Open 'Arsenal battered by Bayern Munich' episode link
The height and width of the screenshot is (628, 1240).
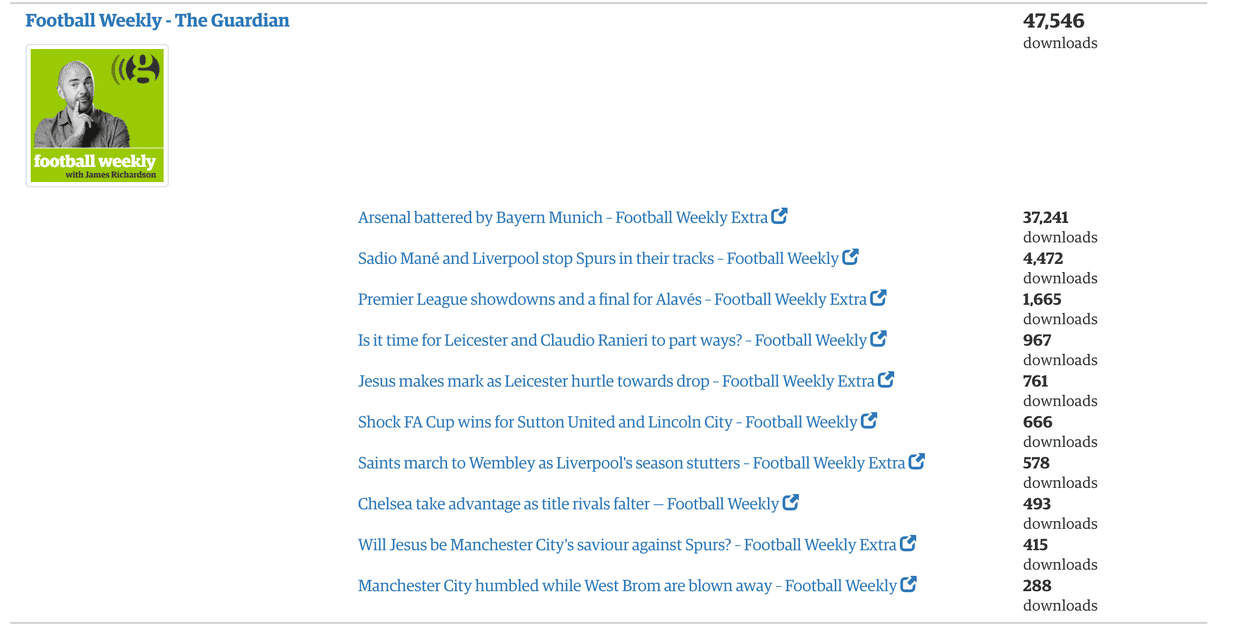point(562,218)
